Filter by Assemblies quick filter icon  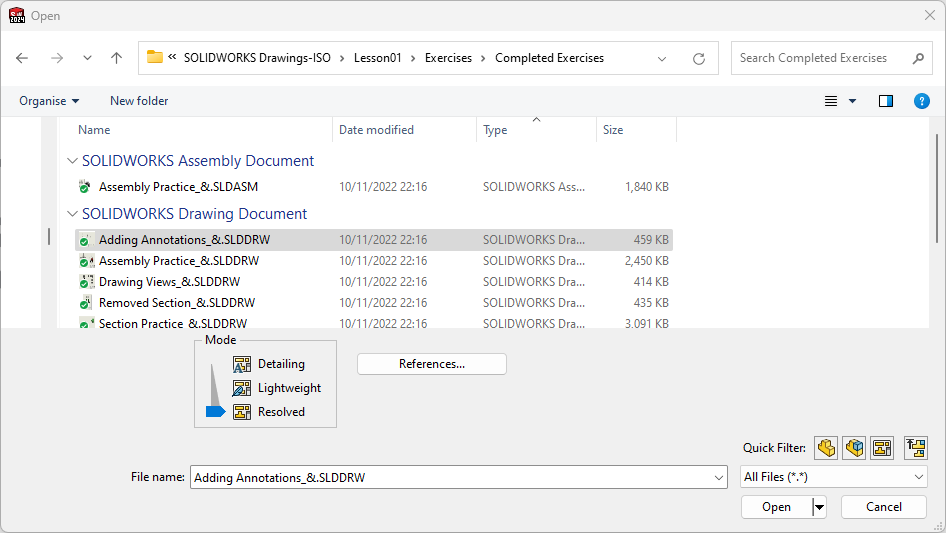(x=854, y=448)
